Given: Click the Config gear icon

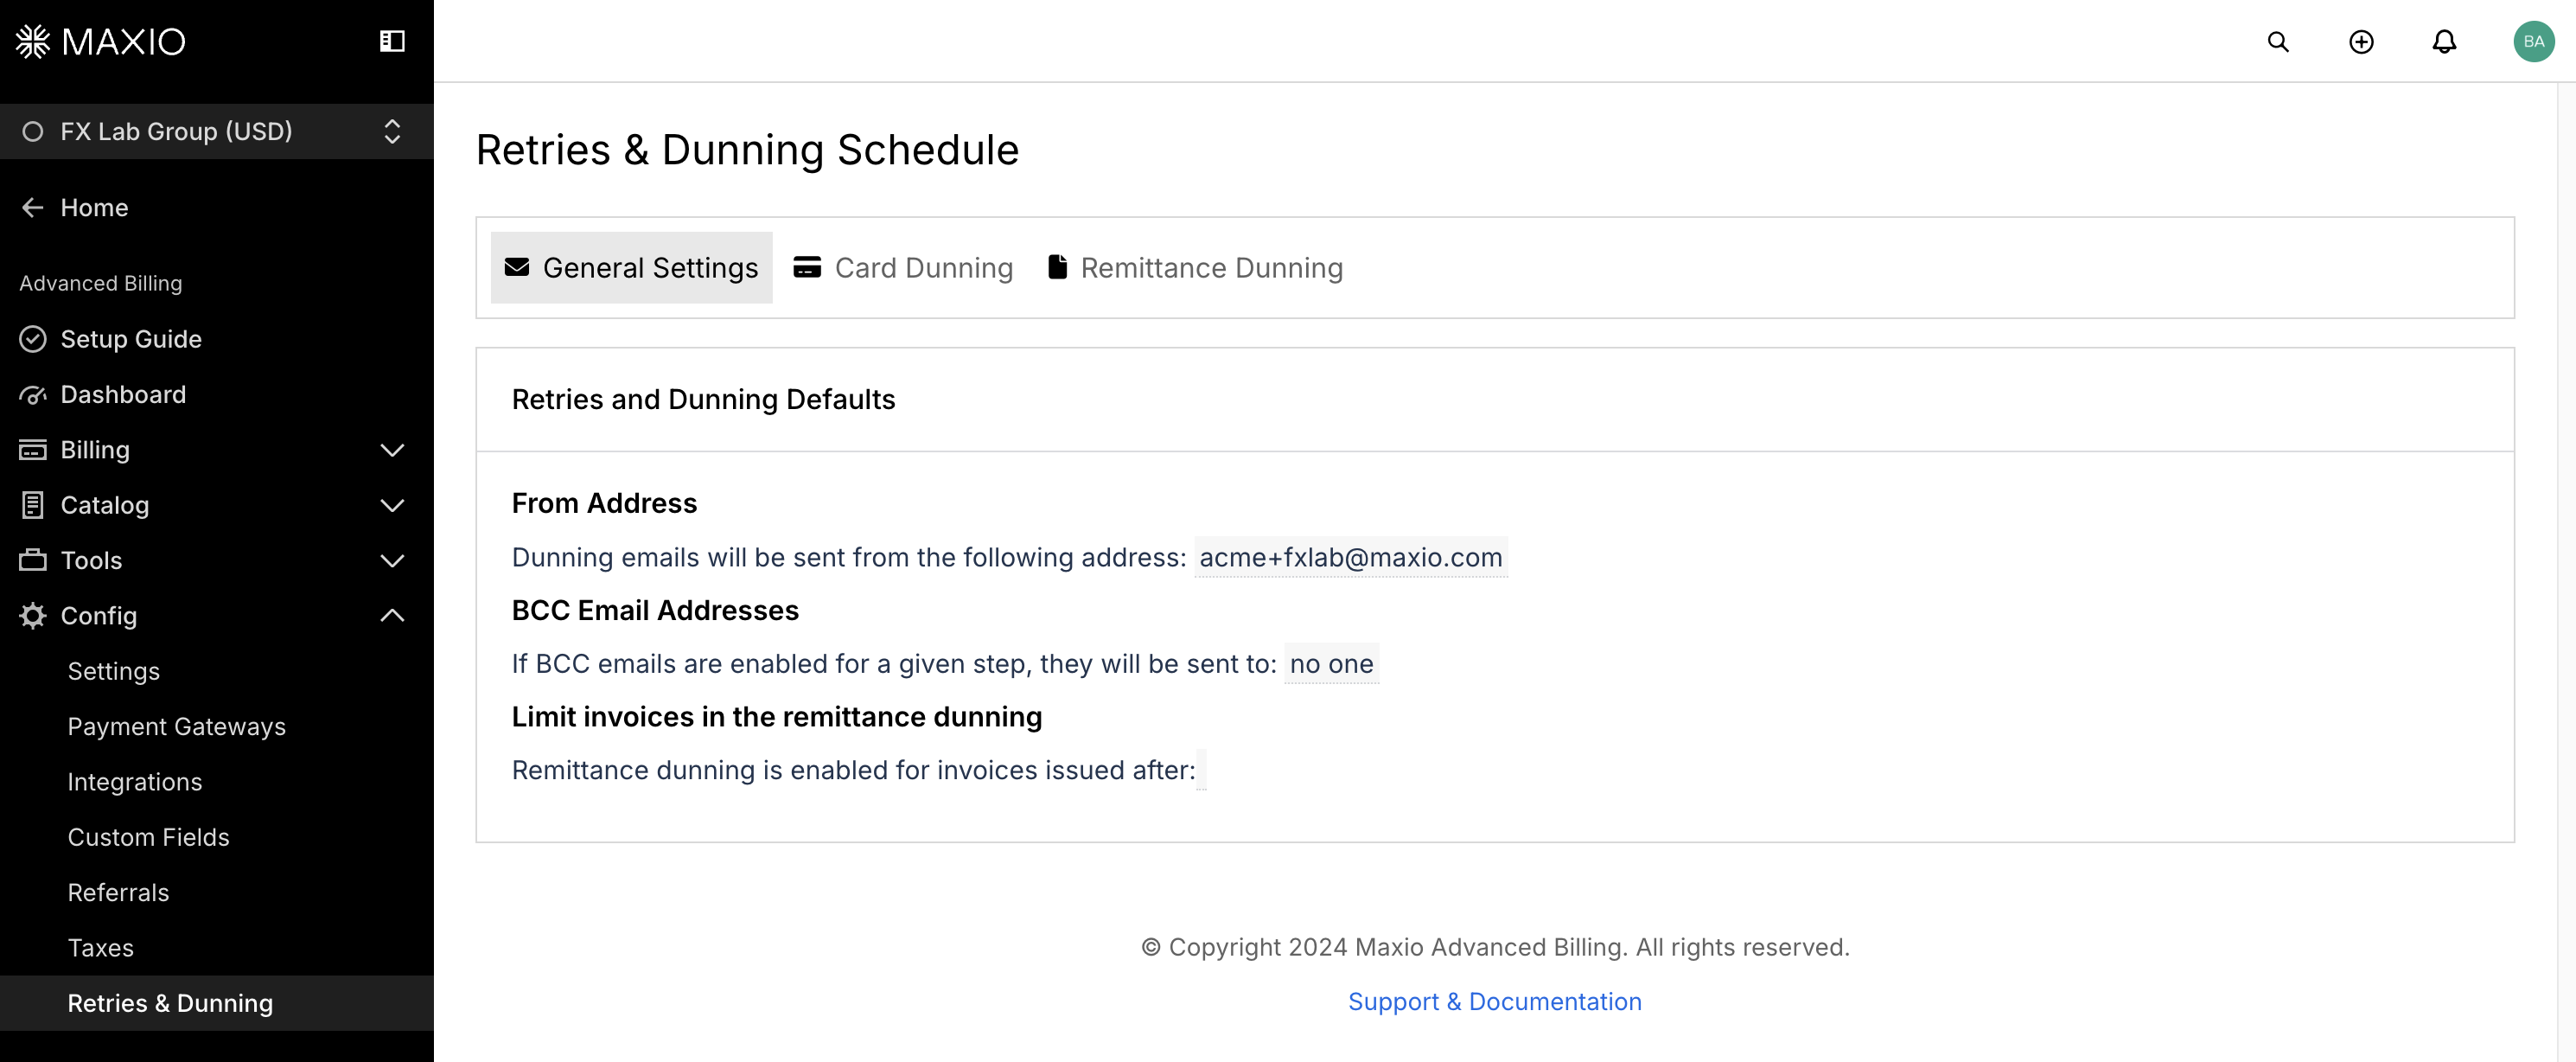Looking at the screenshot, I should coord(33,615).
